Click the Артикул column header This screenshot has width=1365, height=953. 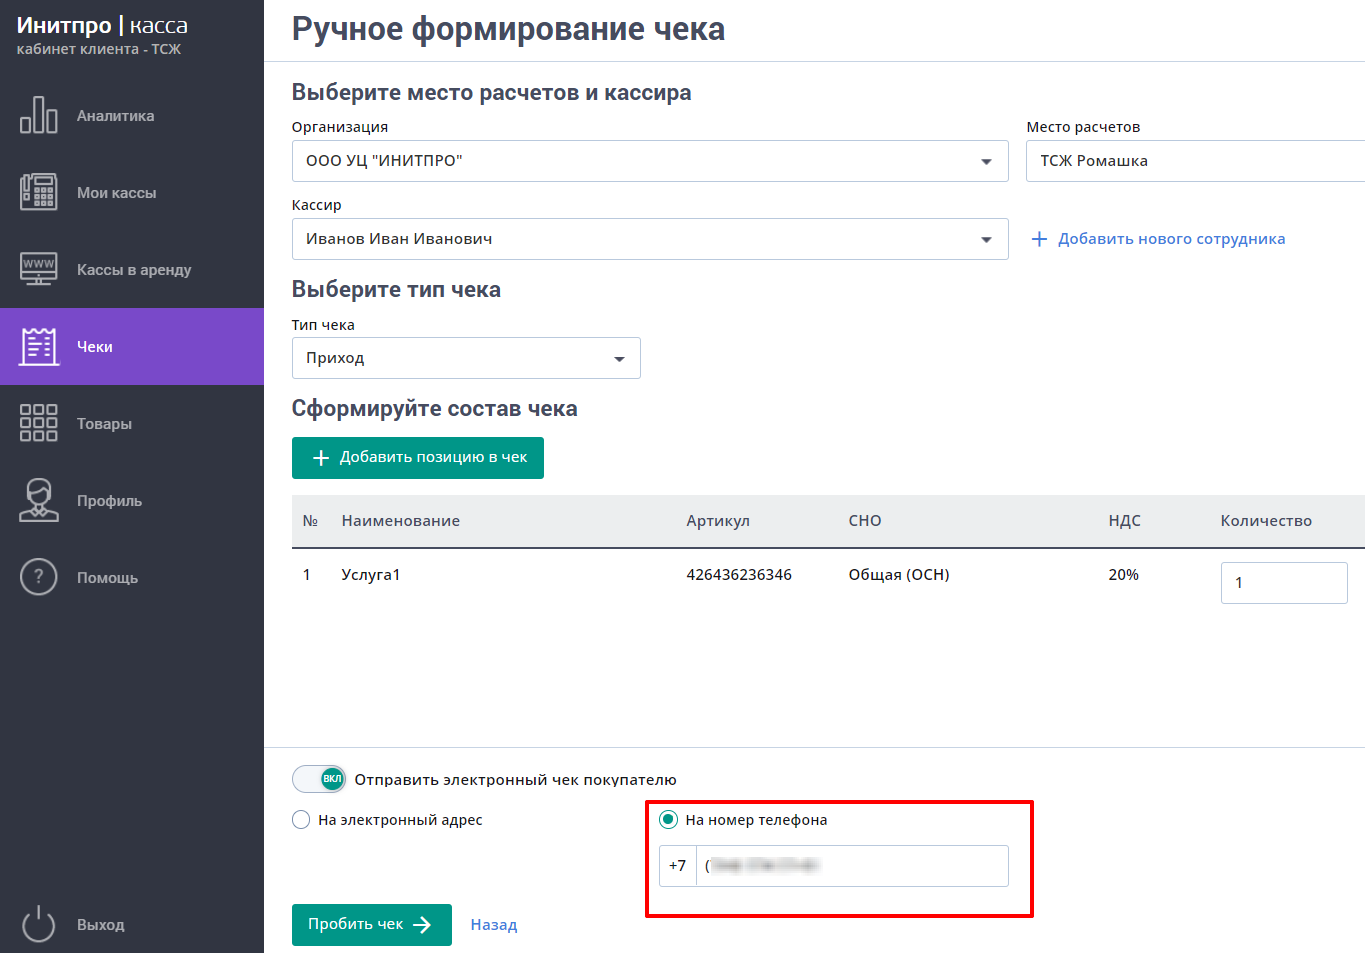[x=718, y=521]
